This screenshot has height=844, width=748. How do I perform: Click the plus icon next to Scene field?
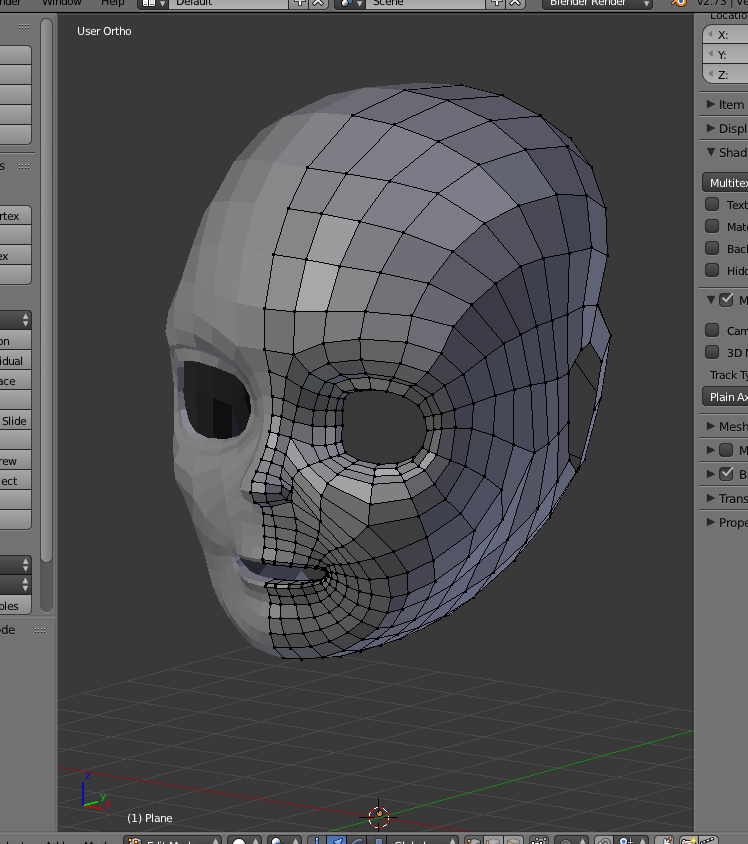point(497,3)
